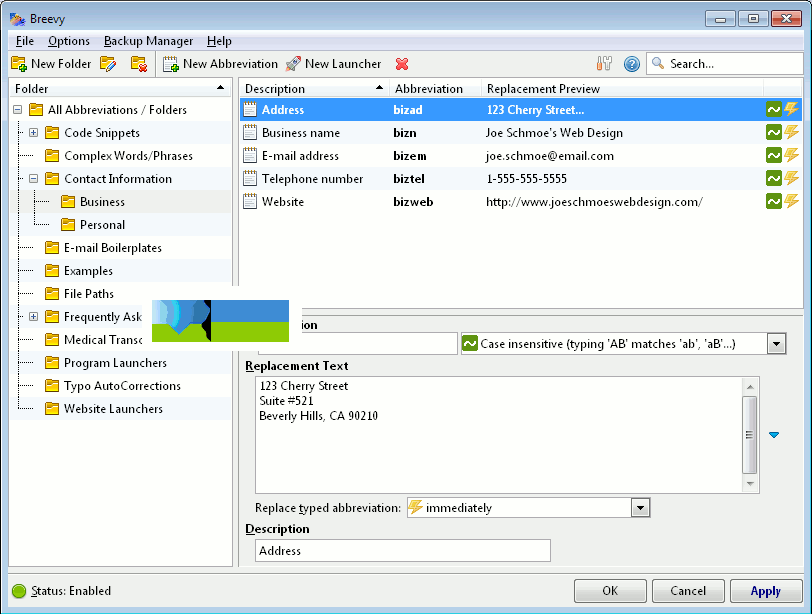Image resolution: width=812 pixels, height=614 pixels.
Task: Create a New Abbreviation
Action: tap(220, 64)
